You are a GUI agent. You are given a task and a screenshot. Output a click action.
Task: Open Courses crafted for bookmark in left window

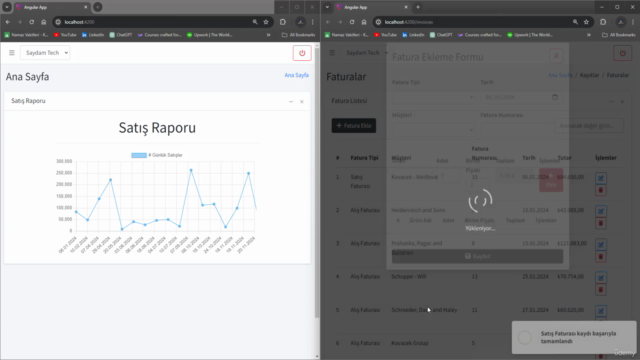click(159, 35)
